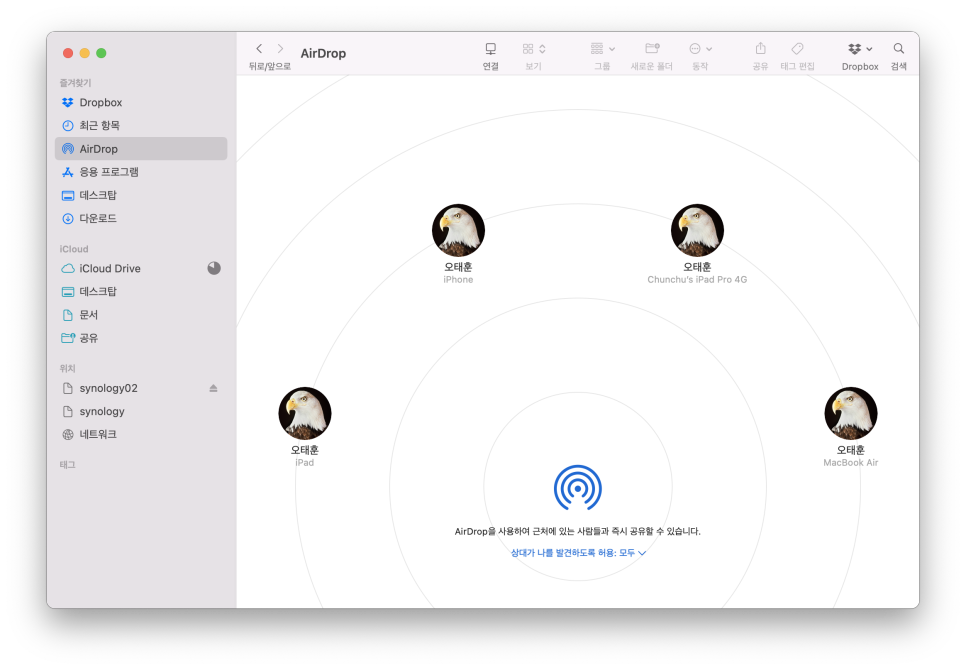Select Chunchu's iPad Pro 4G avatar
The height and width of the screenshot is (670, 966).
(x=697, y=230)
